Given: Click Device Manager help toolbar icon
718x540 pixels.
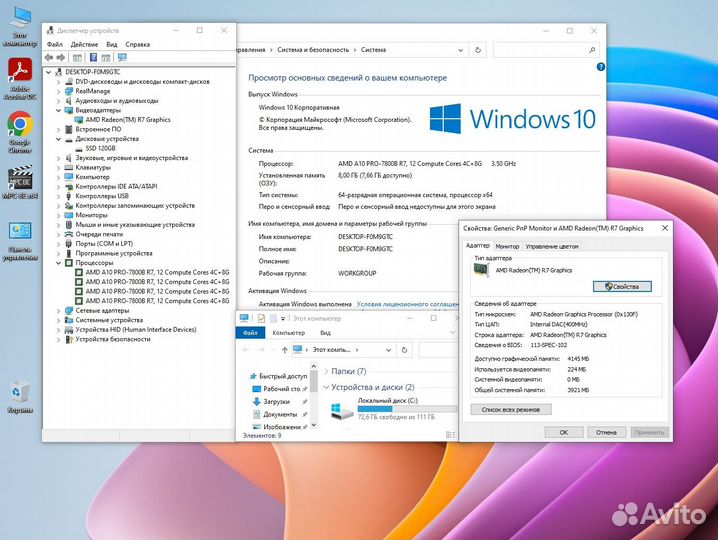Looking at the screenshot, I should (93, 57).
